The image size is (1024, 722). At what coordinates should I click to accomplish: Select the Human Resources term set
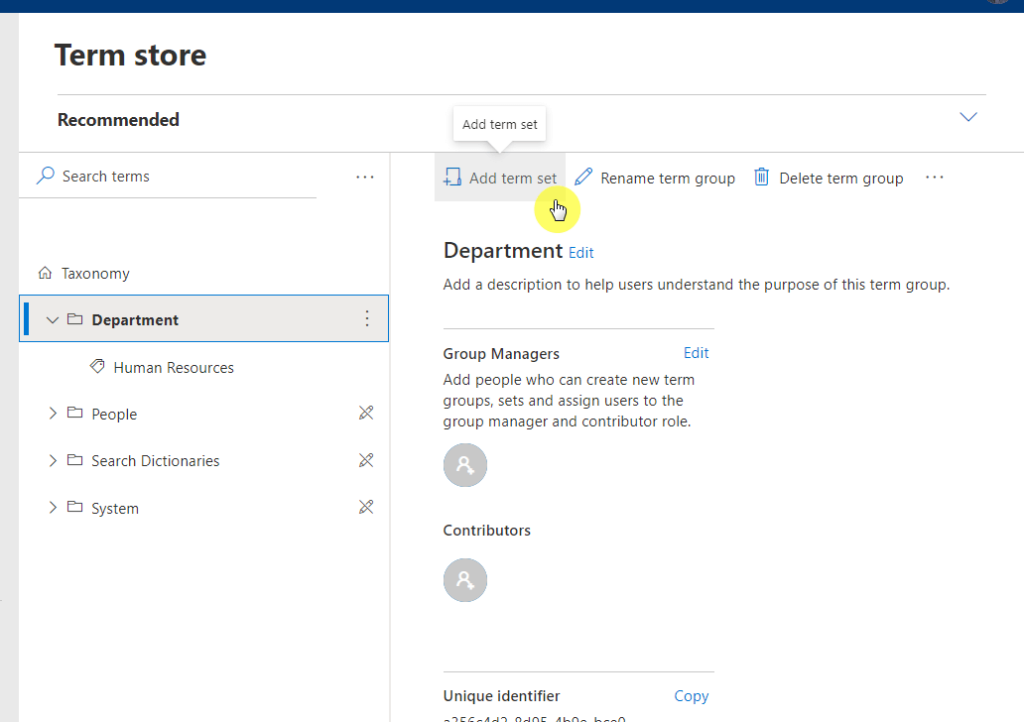[x=174, y=368]
